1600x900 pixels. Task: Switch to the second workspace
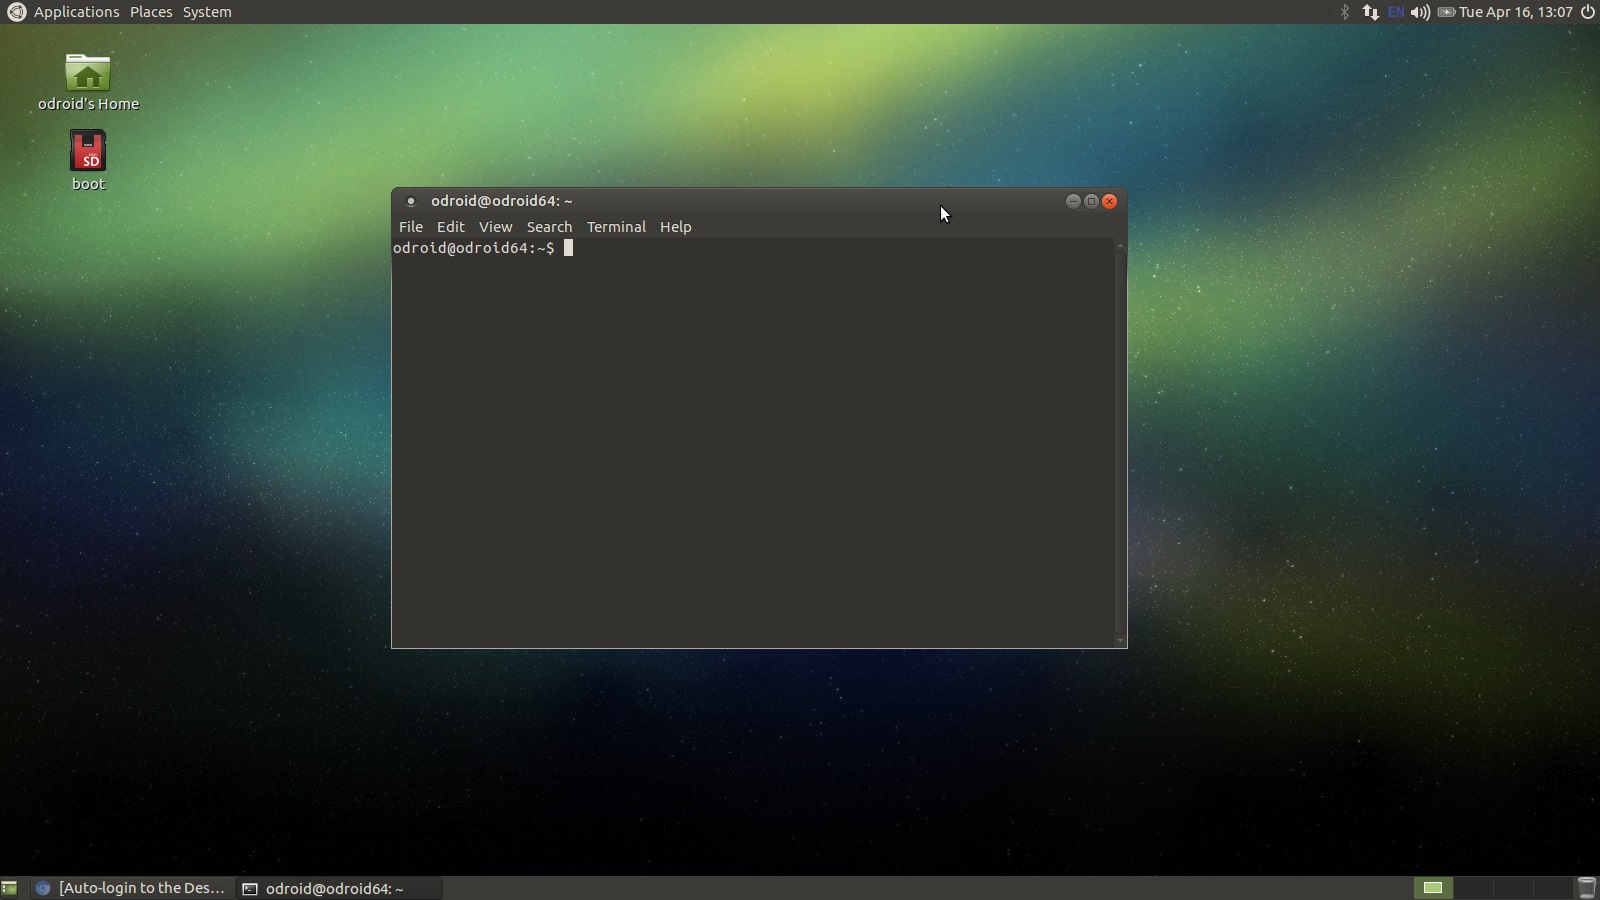tap(1471, 888)
